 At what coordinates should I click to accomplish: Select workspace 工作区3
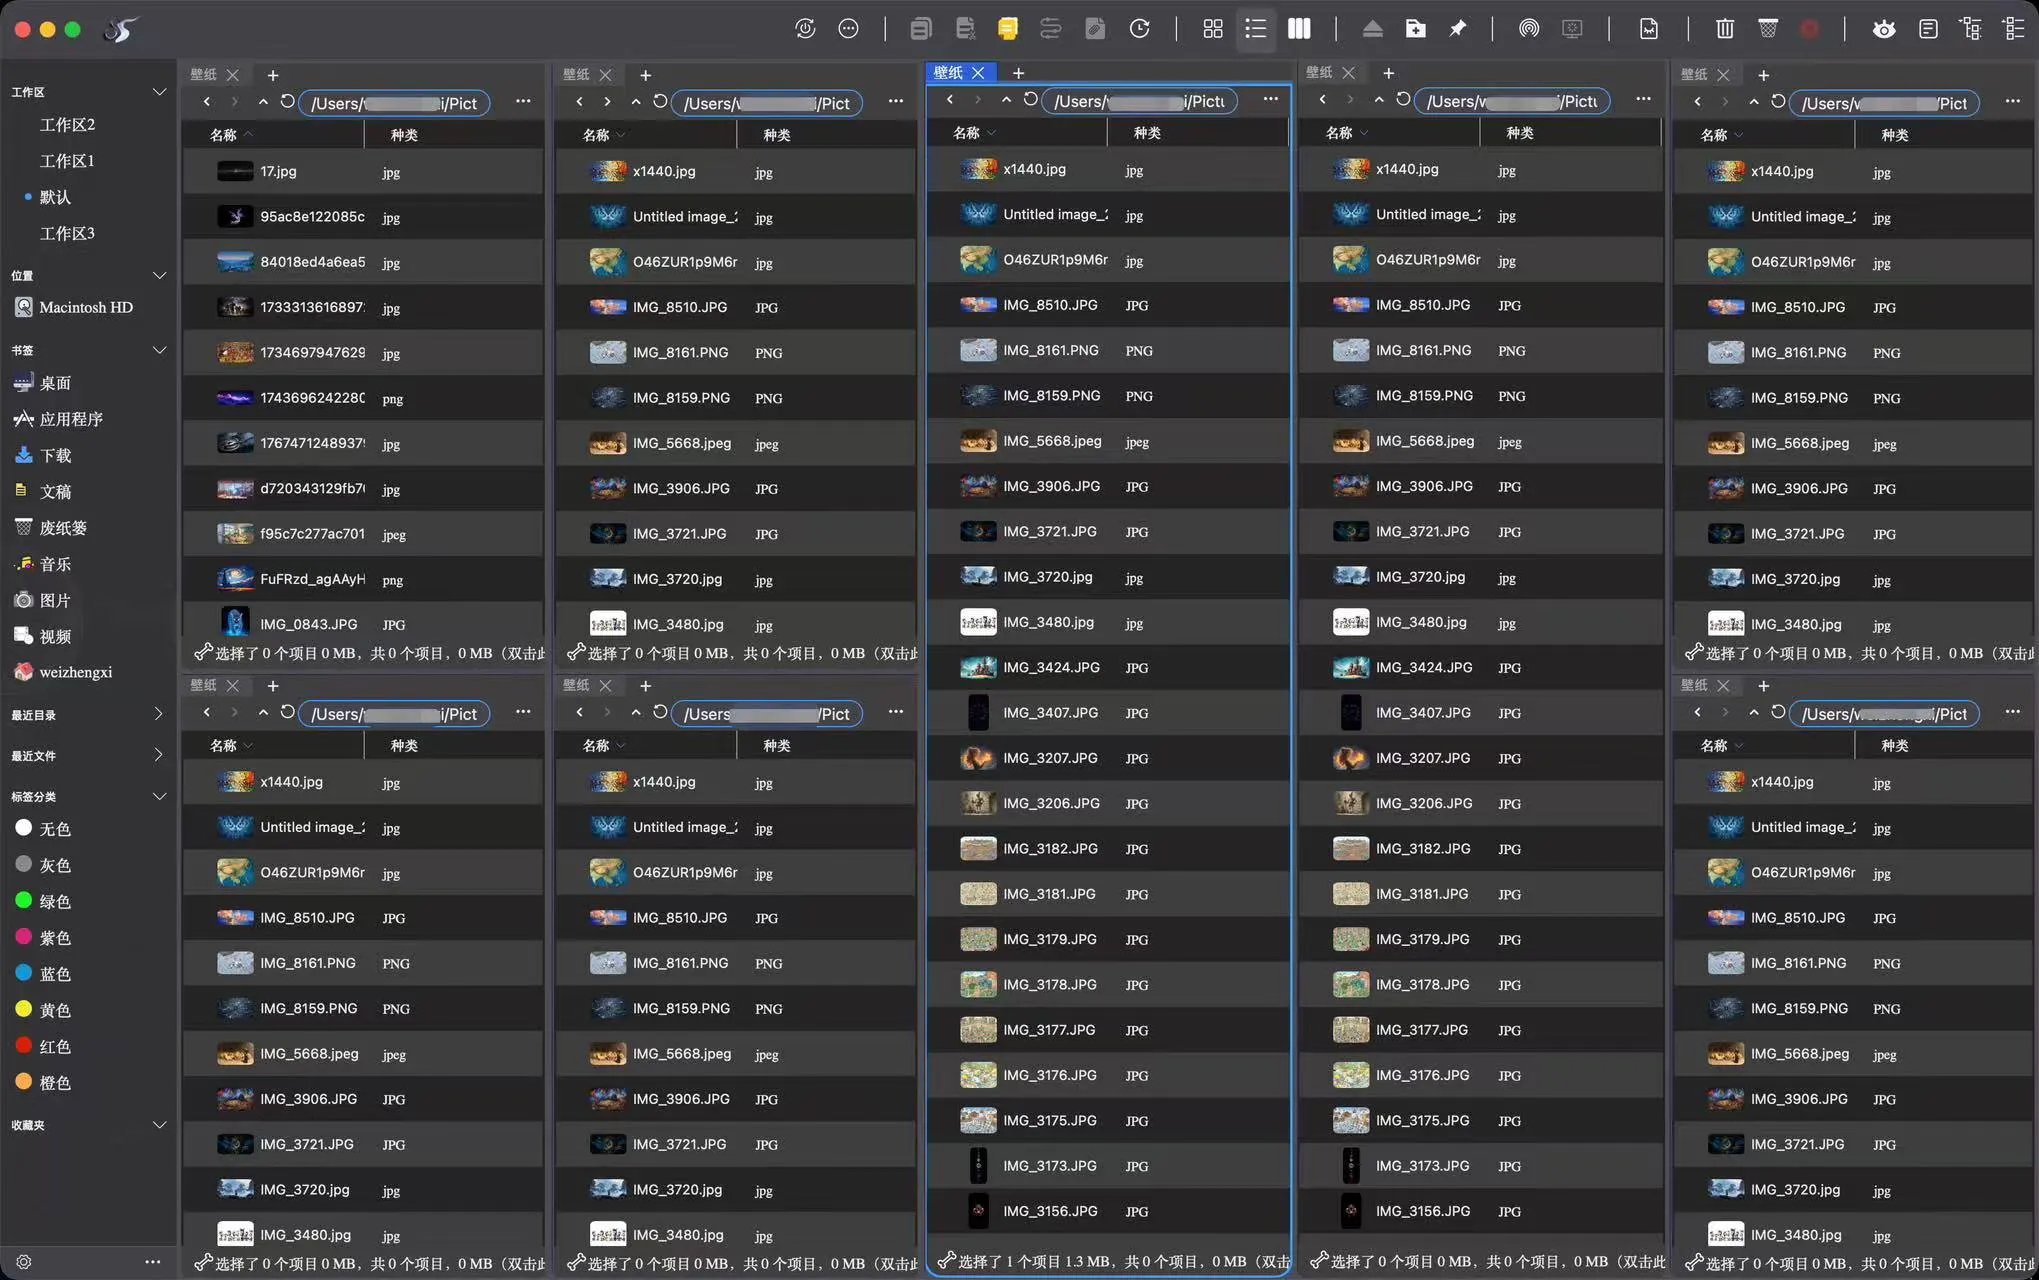[x=67, y=233]
